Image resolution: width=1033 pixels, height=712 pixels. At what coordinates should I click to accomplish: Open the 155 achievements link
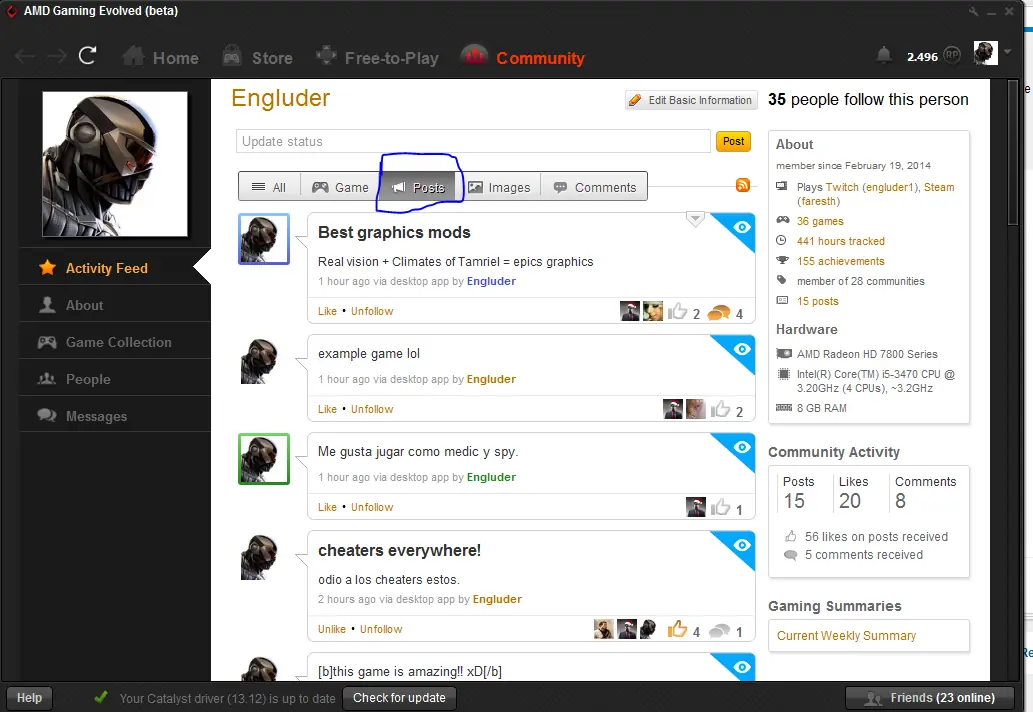point(841,261)
